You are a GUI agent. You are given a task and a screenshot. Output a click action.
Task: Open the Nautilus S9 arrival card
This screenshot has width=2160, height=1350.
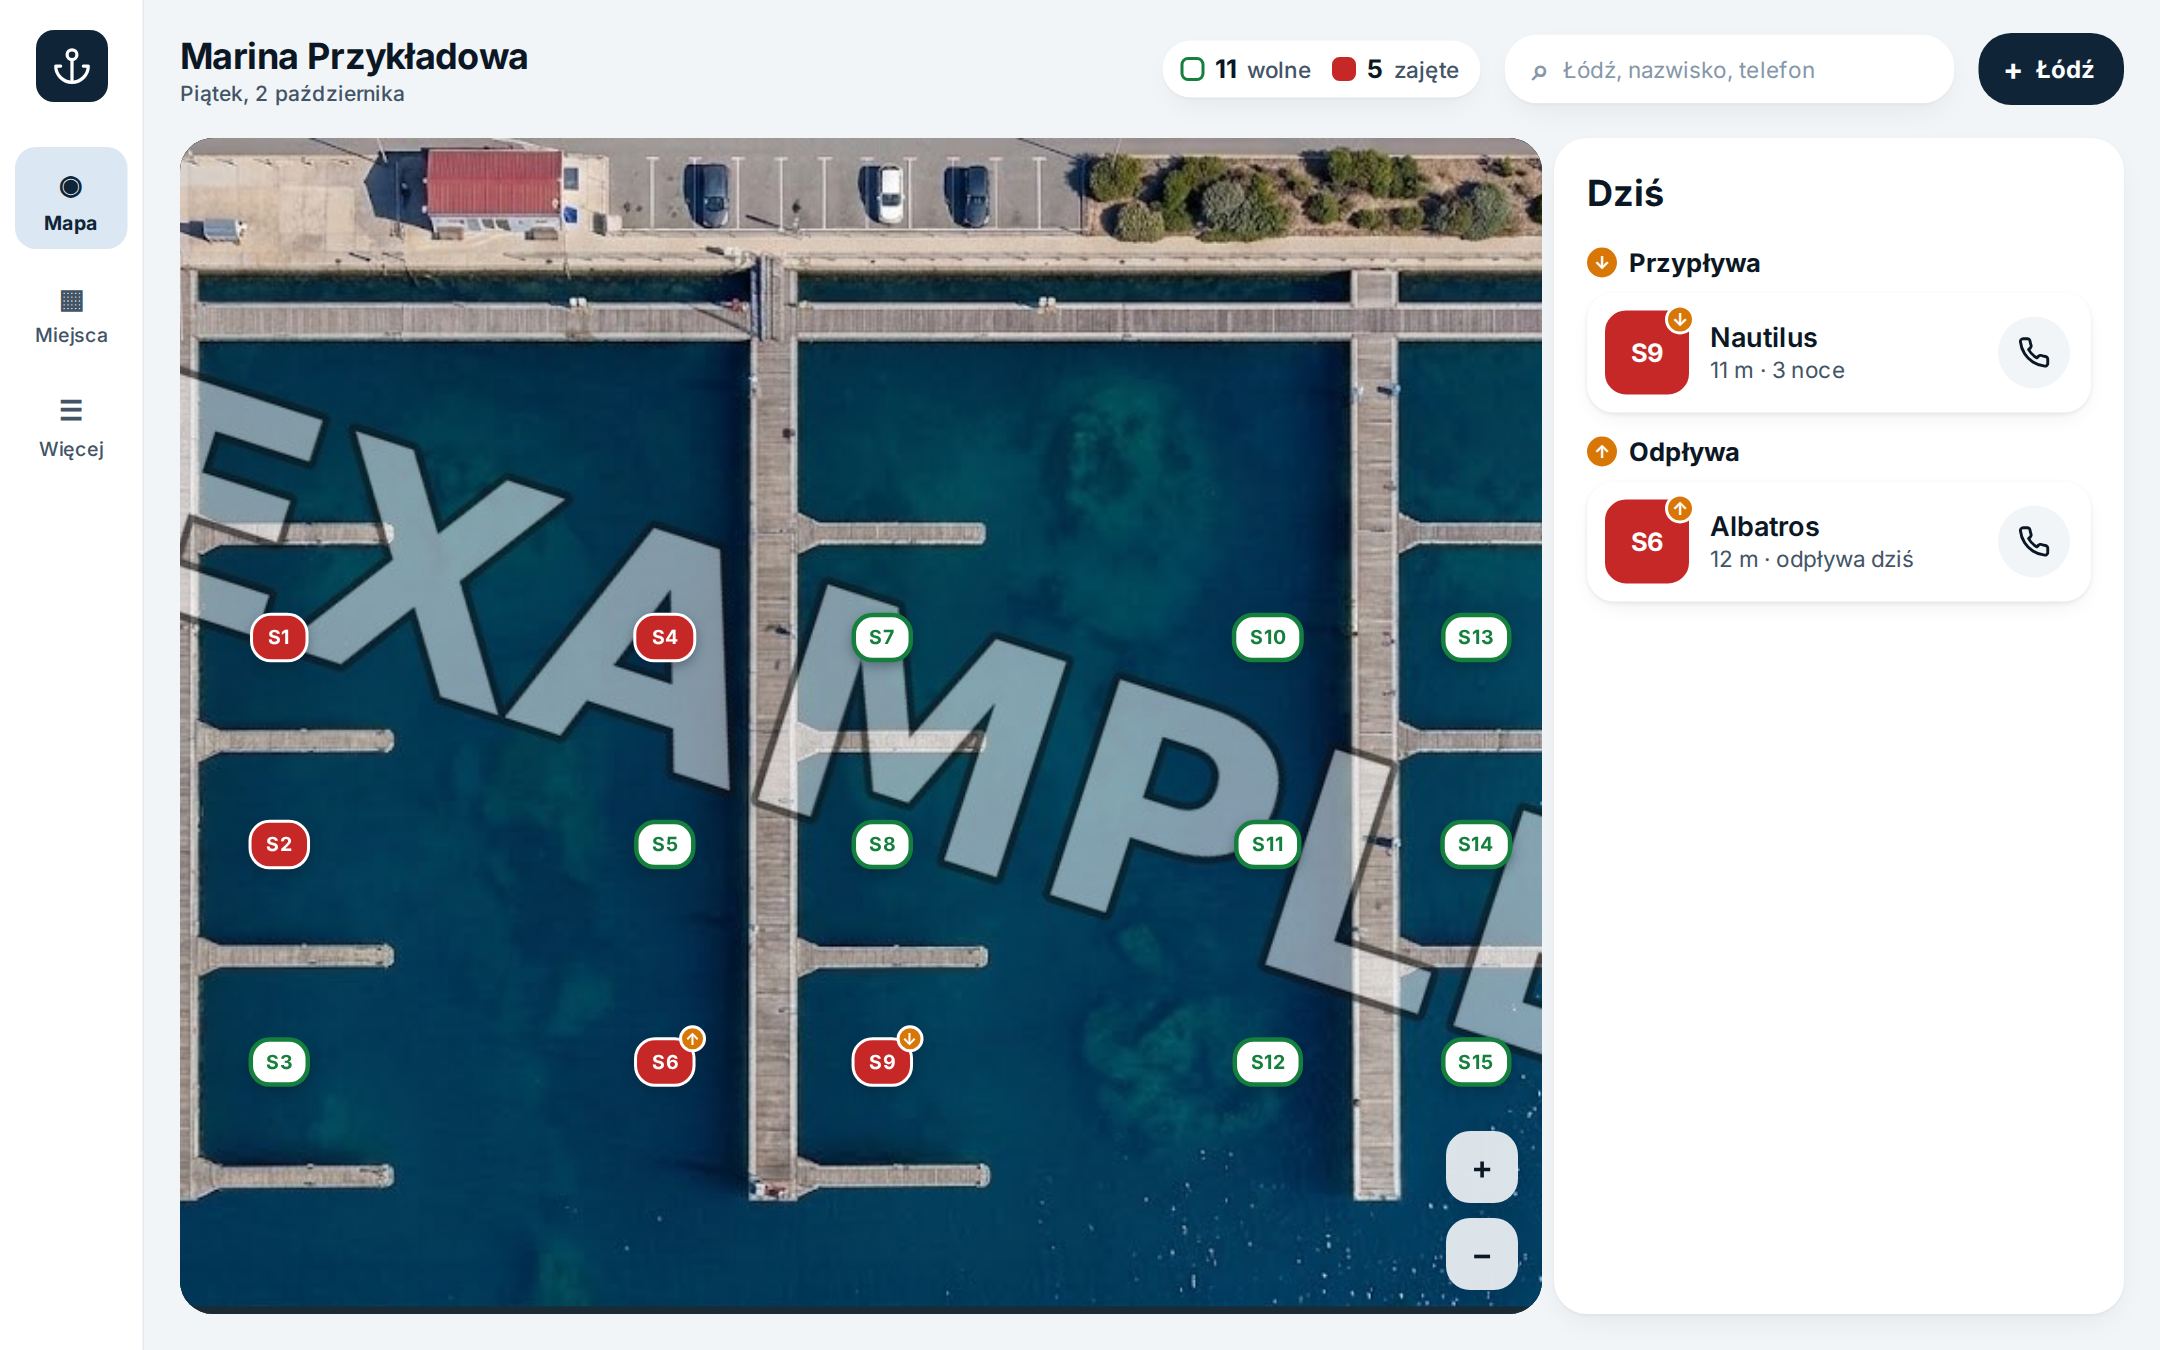(x=1838, y=353)
